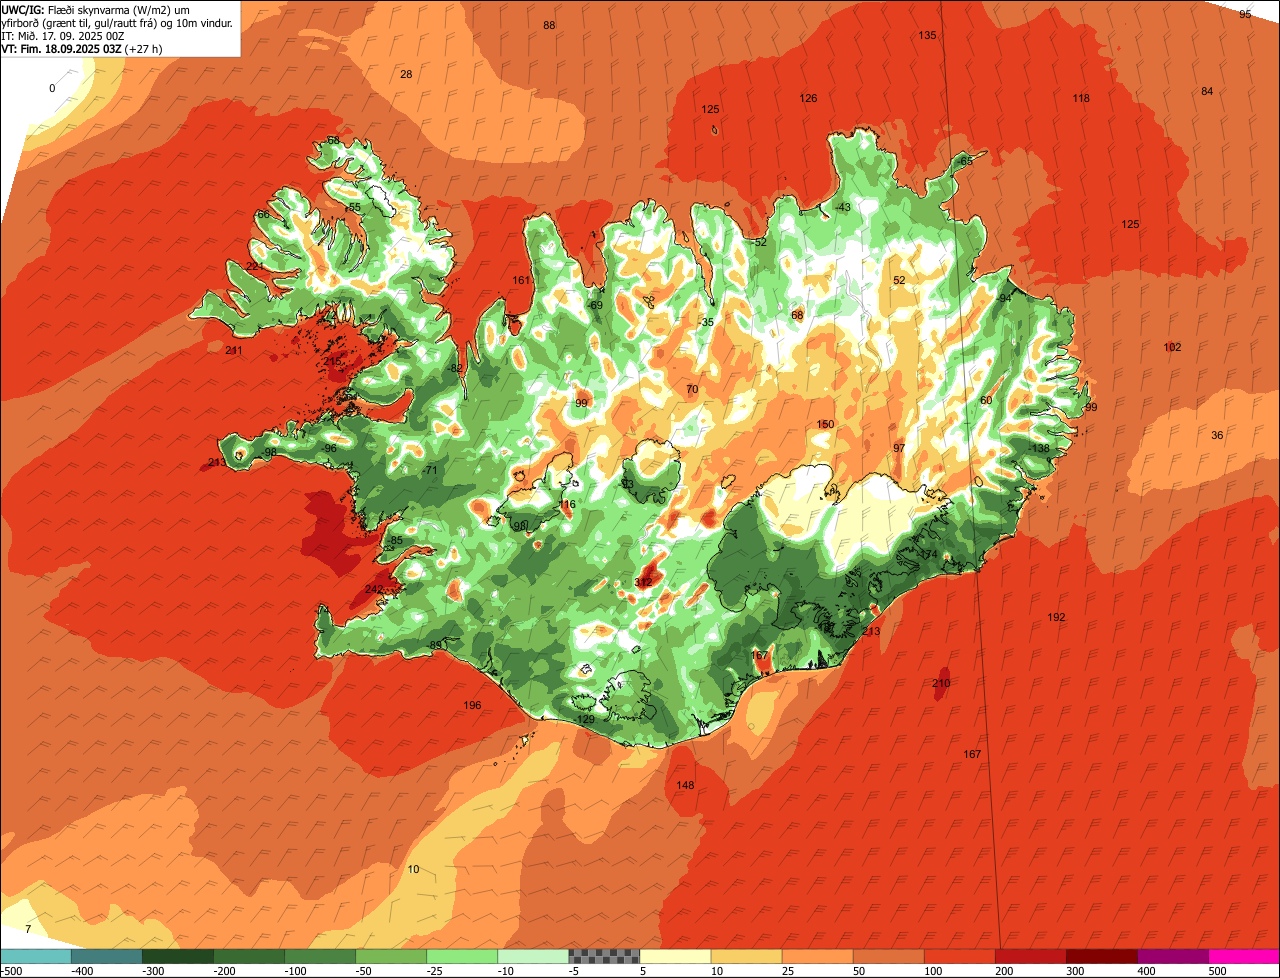Viewport: 1280px width, 978px height.
Task: Click the map value 135 over the northern sea
Action: [927, 35]
